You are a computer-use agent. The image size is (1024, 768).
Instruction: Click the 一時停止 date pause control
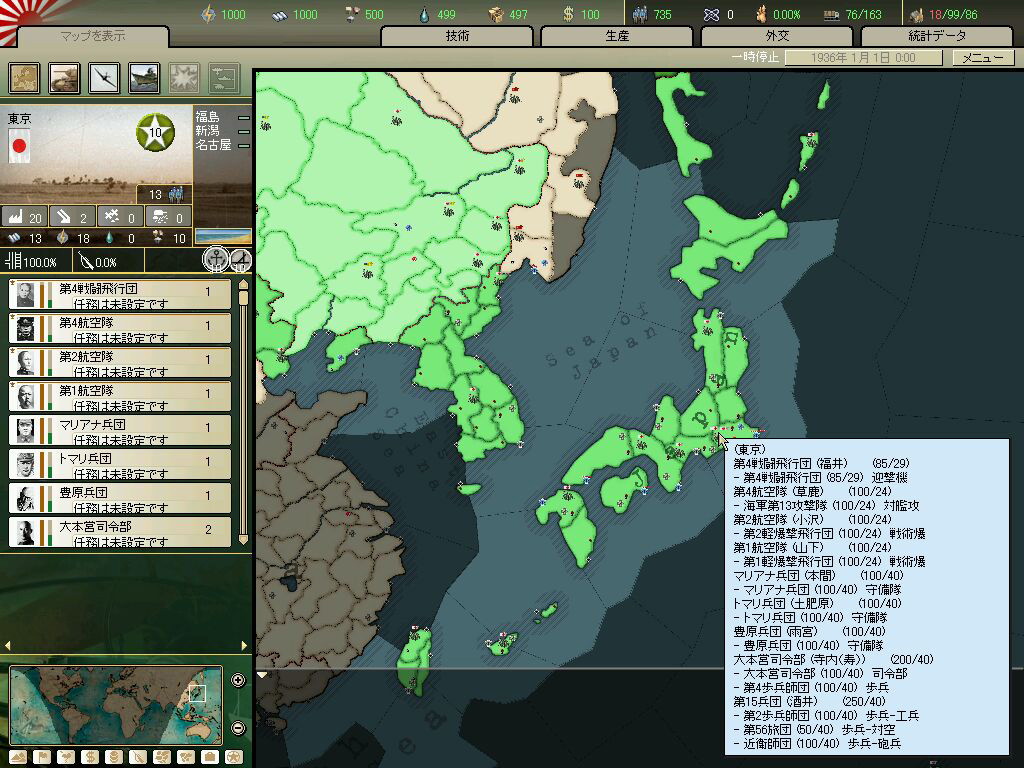(755, 58)
